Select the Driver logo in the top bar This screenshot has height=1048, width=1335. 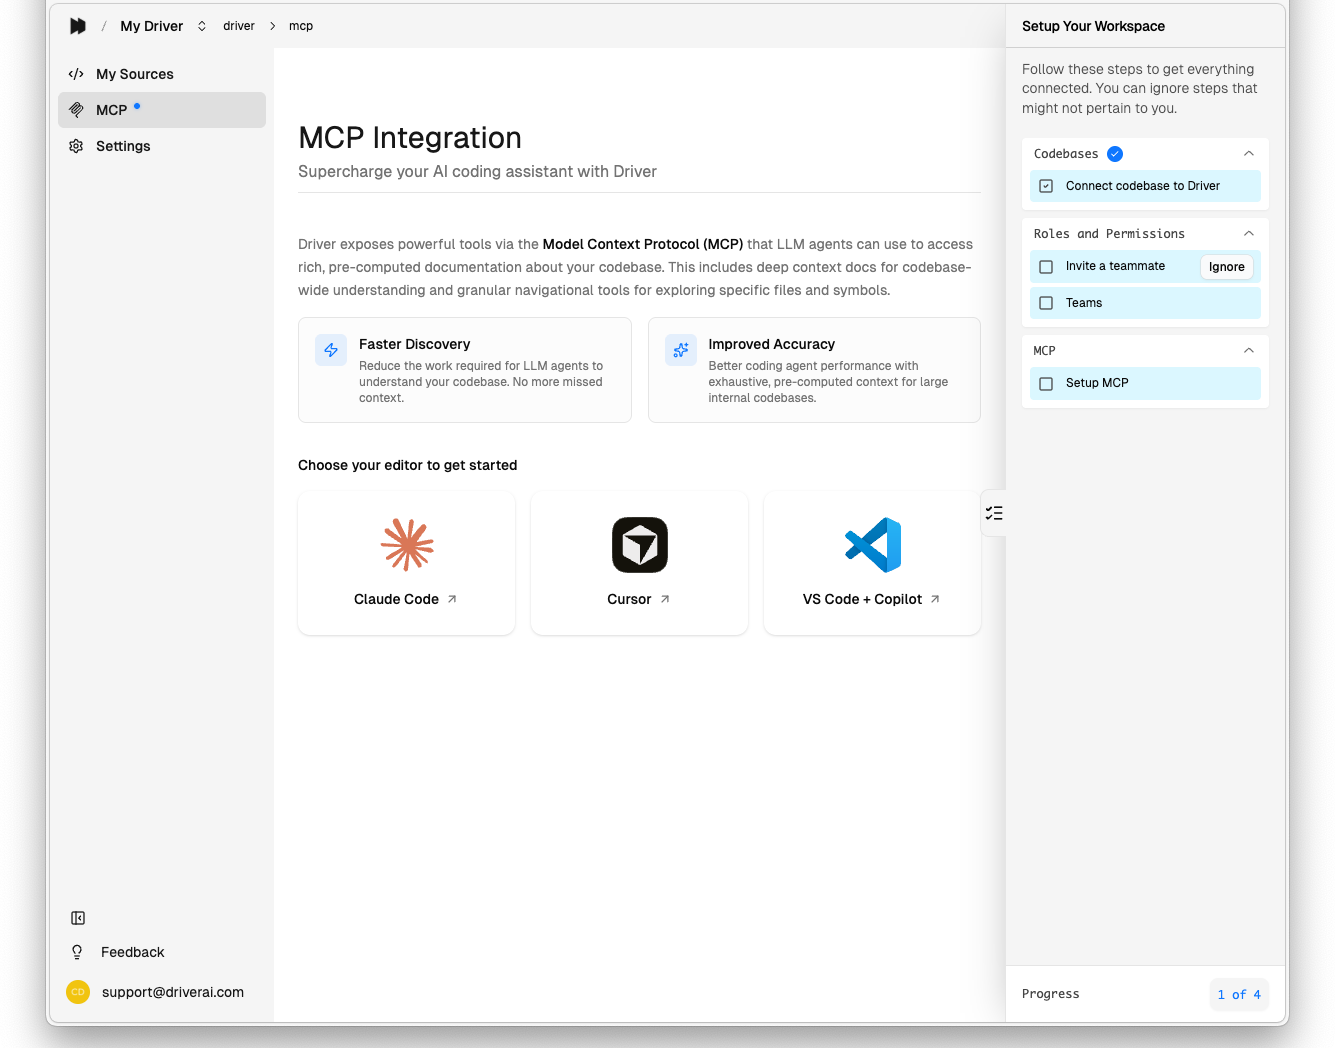coord(78,25)
